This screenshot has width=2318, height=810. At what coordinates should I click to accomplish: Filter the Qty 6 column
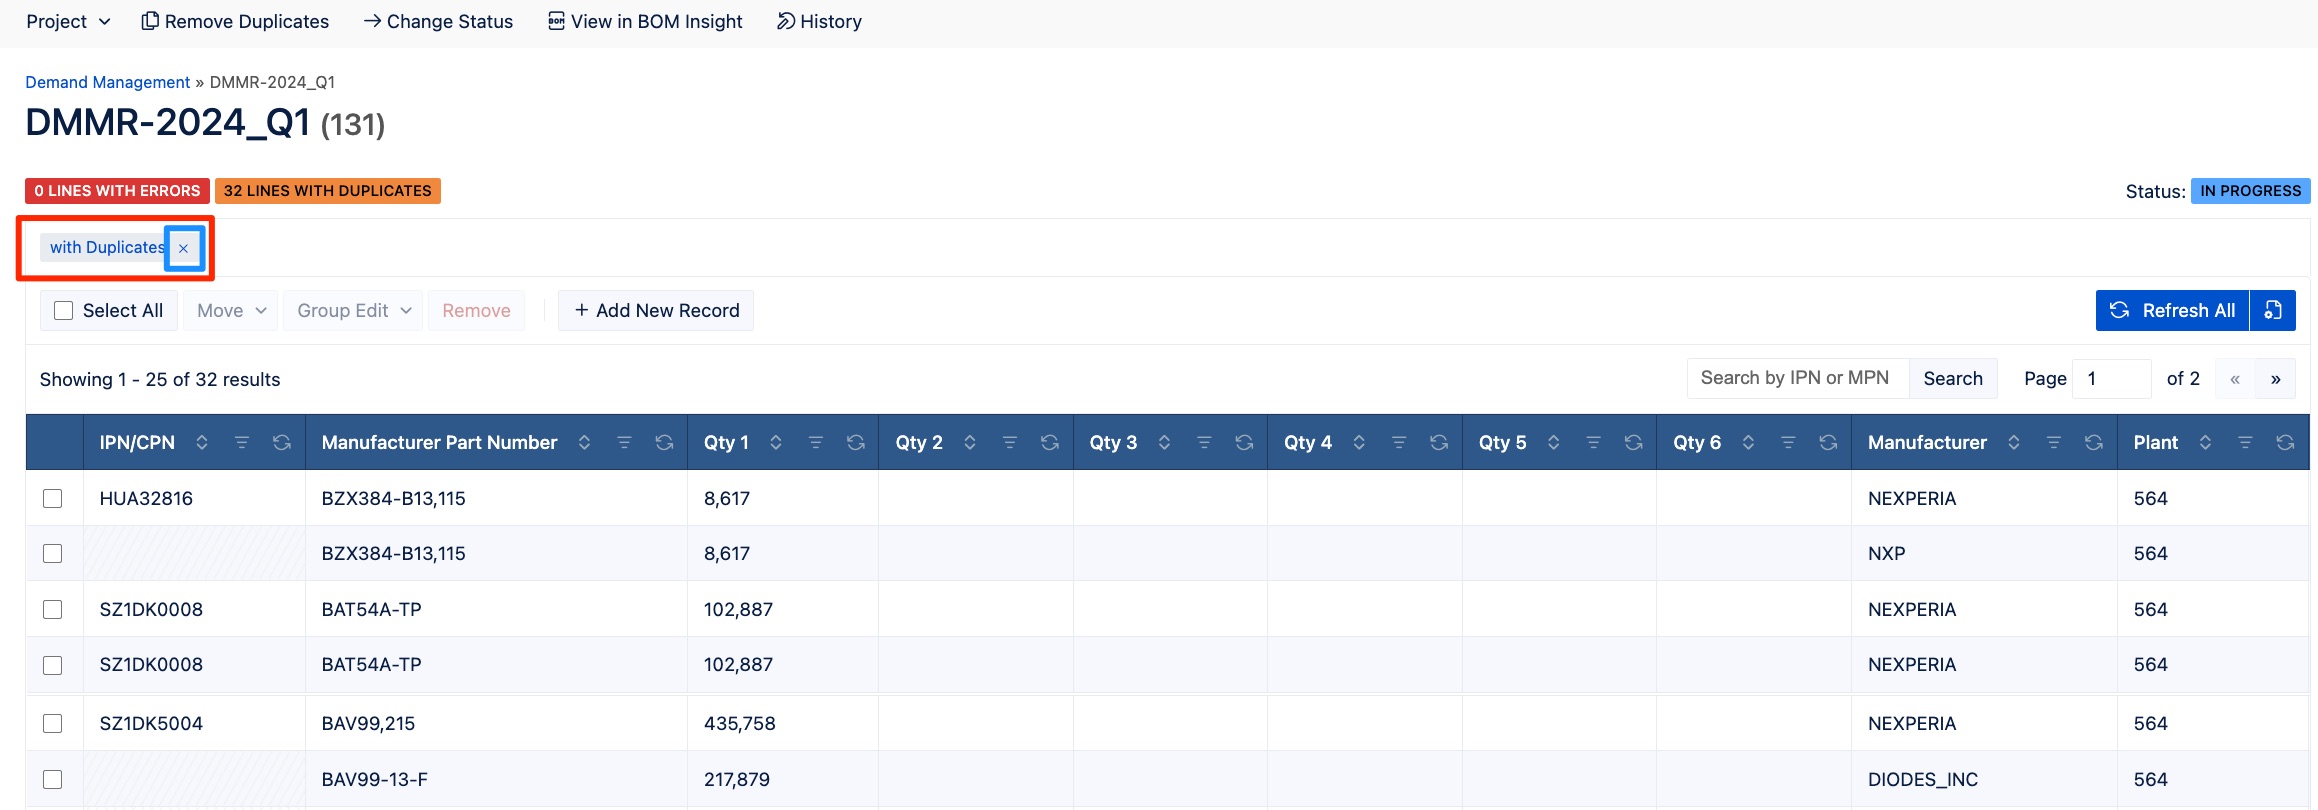coord(1788,442)
